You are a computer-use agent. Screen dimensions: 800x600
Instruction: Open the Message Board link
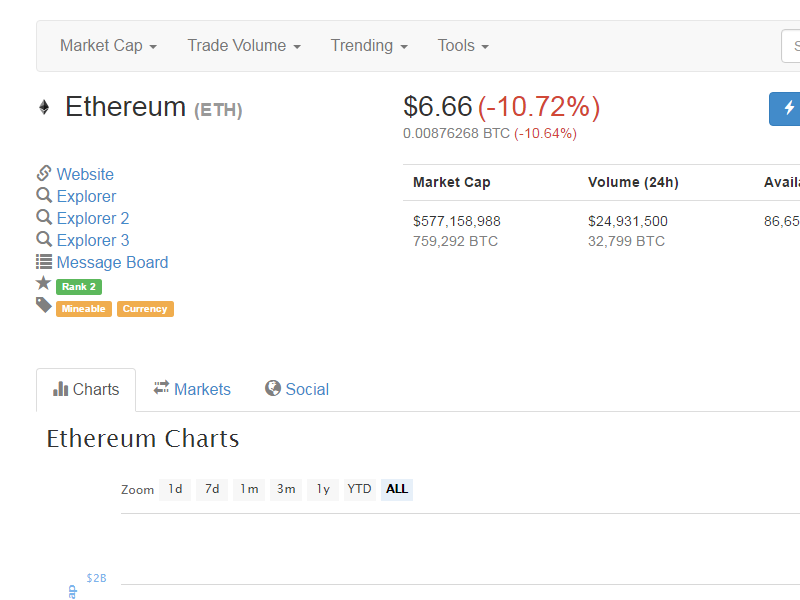coord(112,262)
